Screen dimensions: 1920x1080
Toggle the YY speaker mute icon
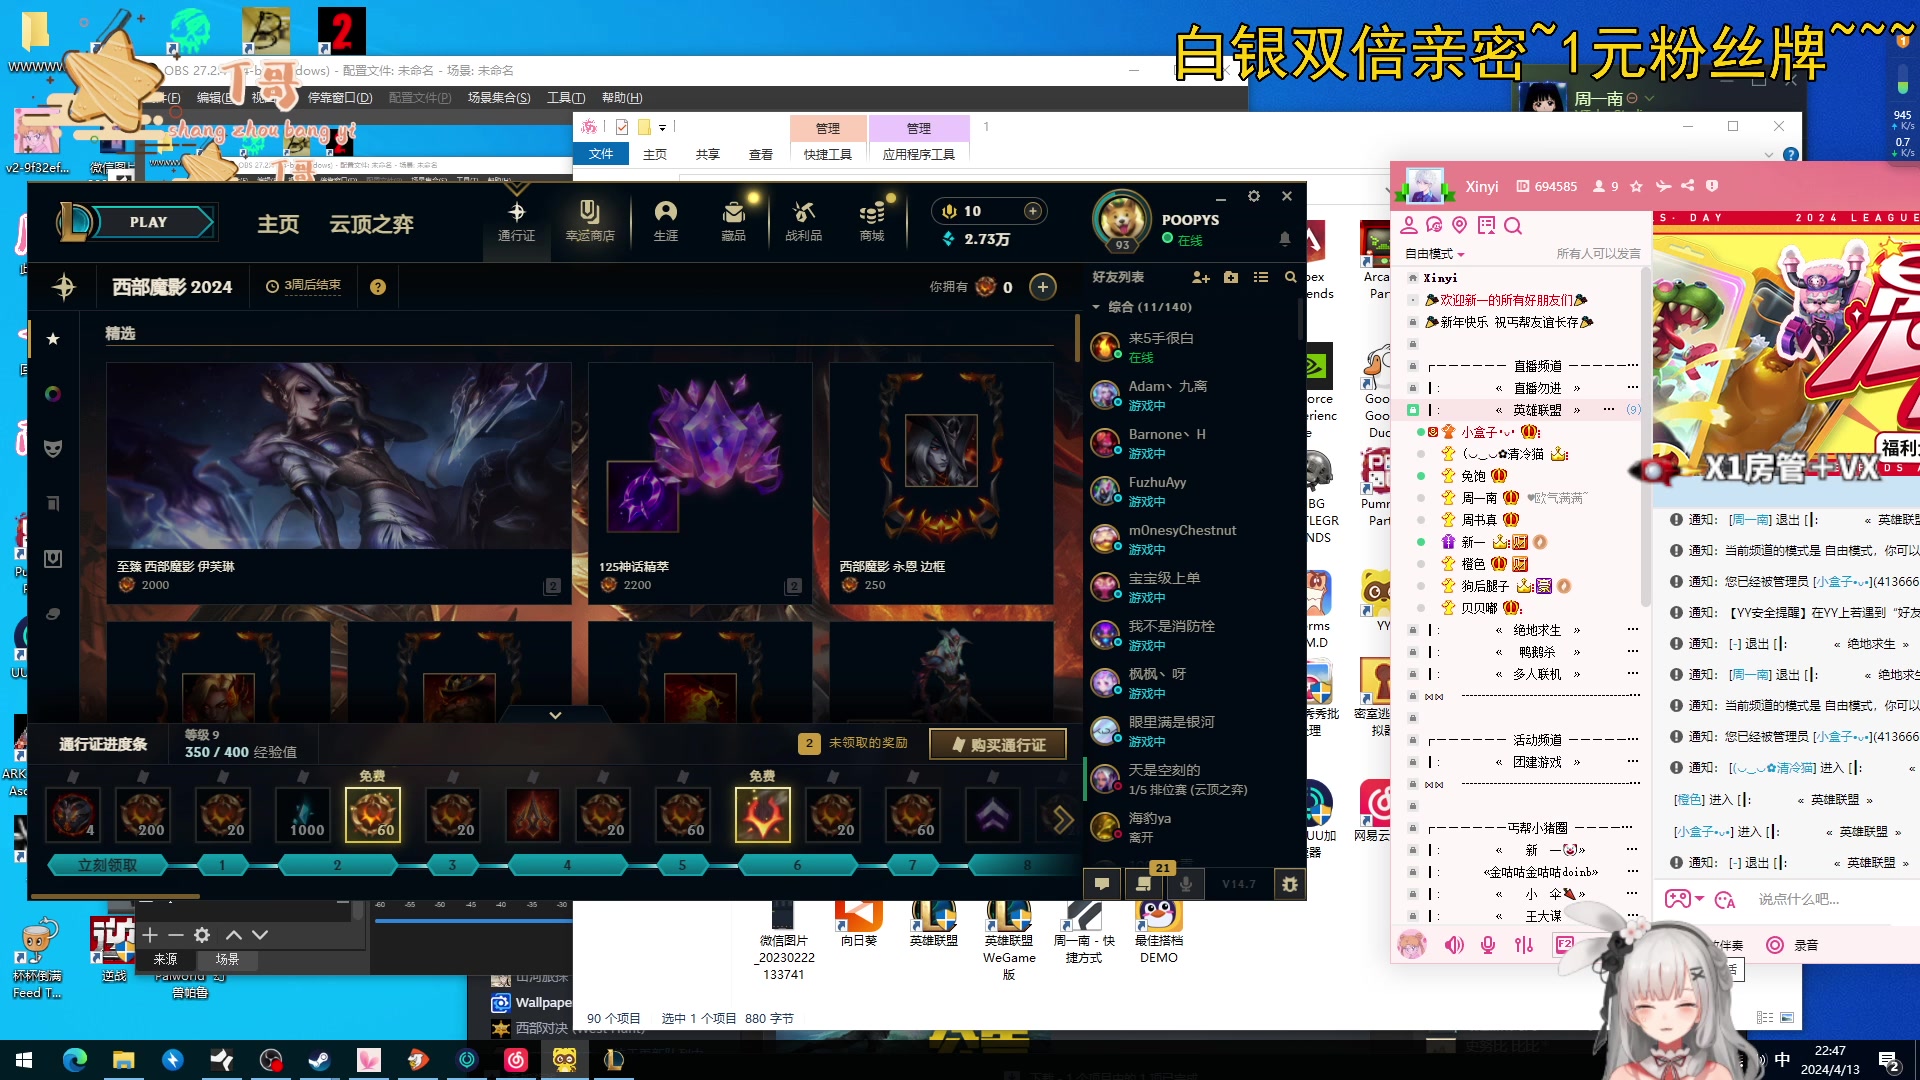tap(1454, 945)
